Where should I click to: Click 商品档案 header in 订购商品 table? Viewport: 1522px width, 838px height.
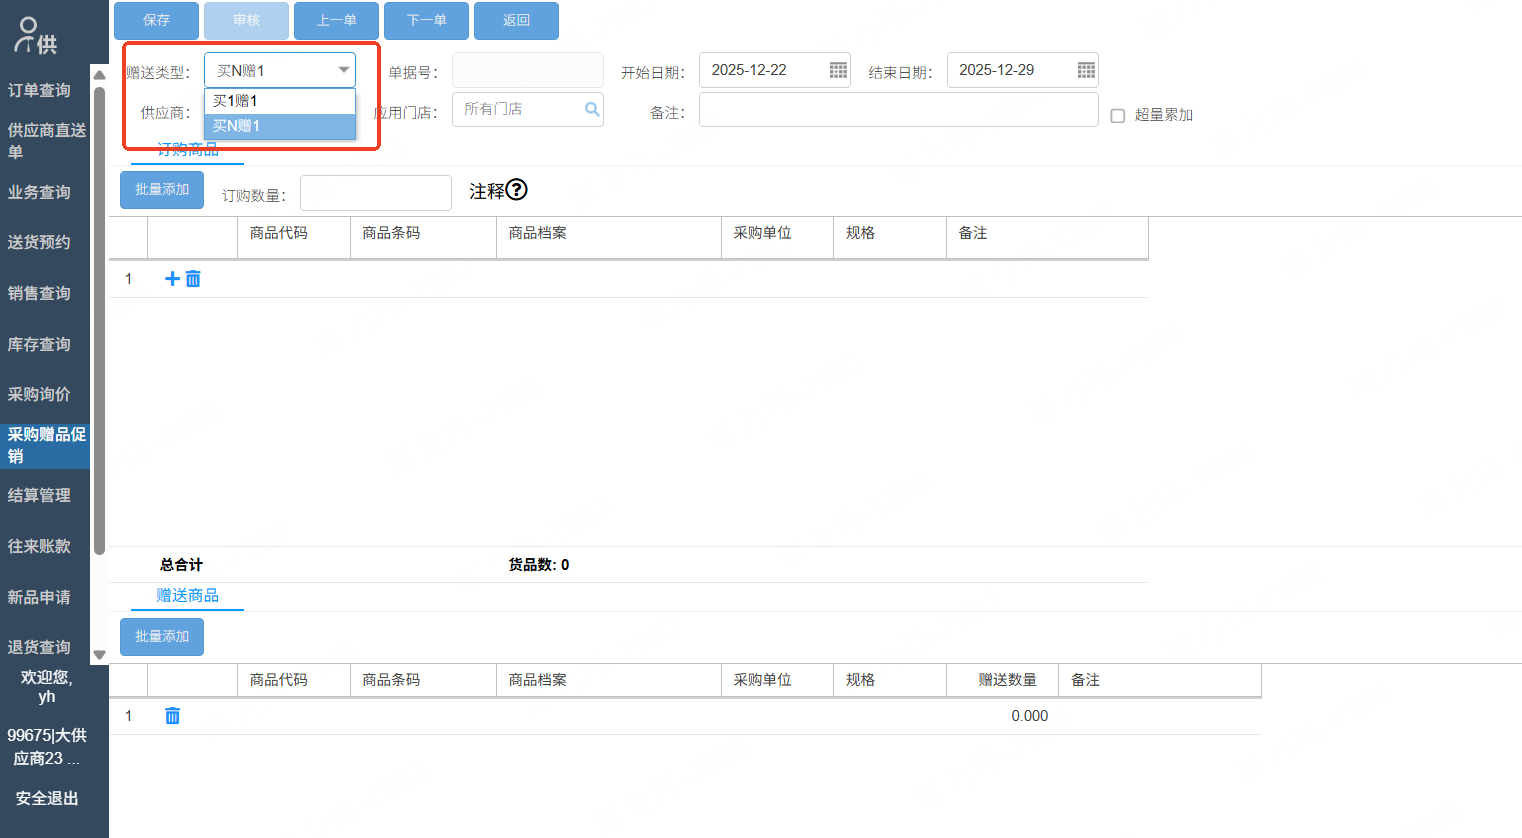(609, 238)
